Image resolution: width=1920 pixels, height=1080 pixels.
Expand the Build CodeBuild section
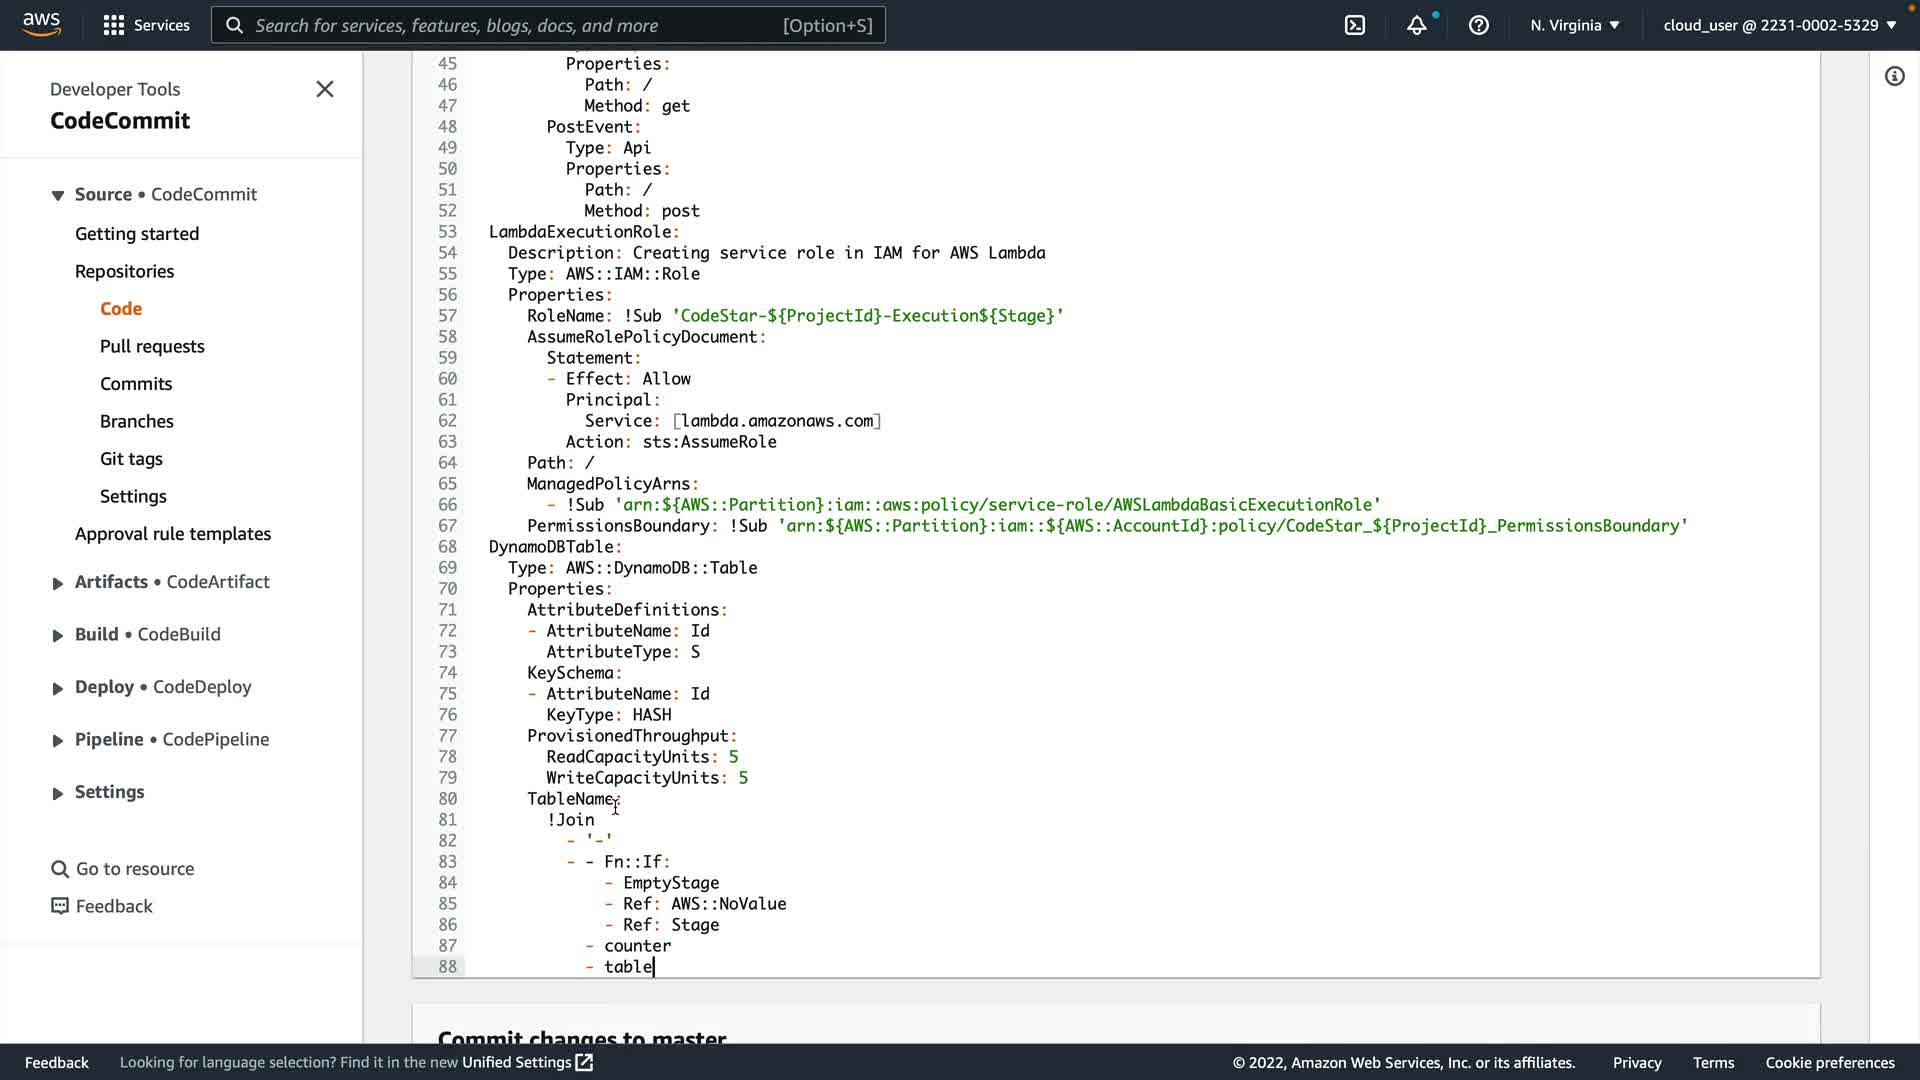click(58, 635)
